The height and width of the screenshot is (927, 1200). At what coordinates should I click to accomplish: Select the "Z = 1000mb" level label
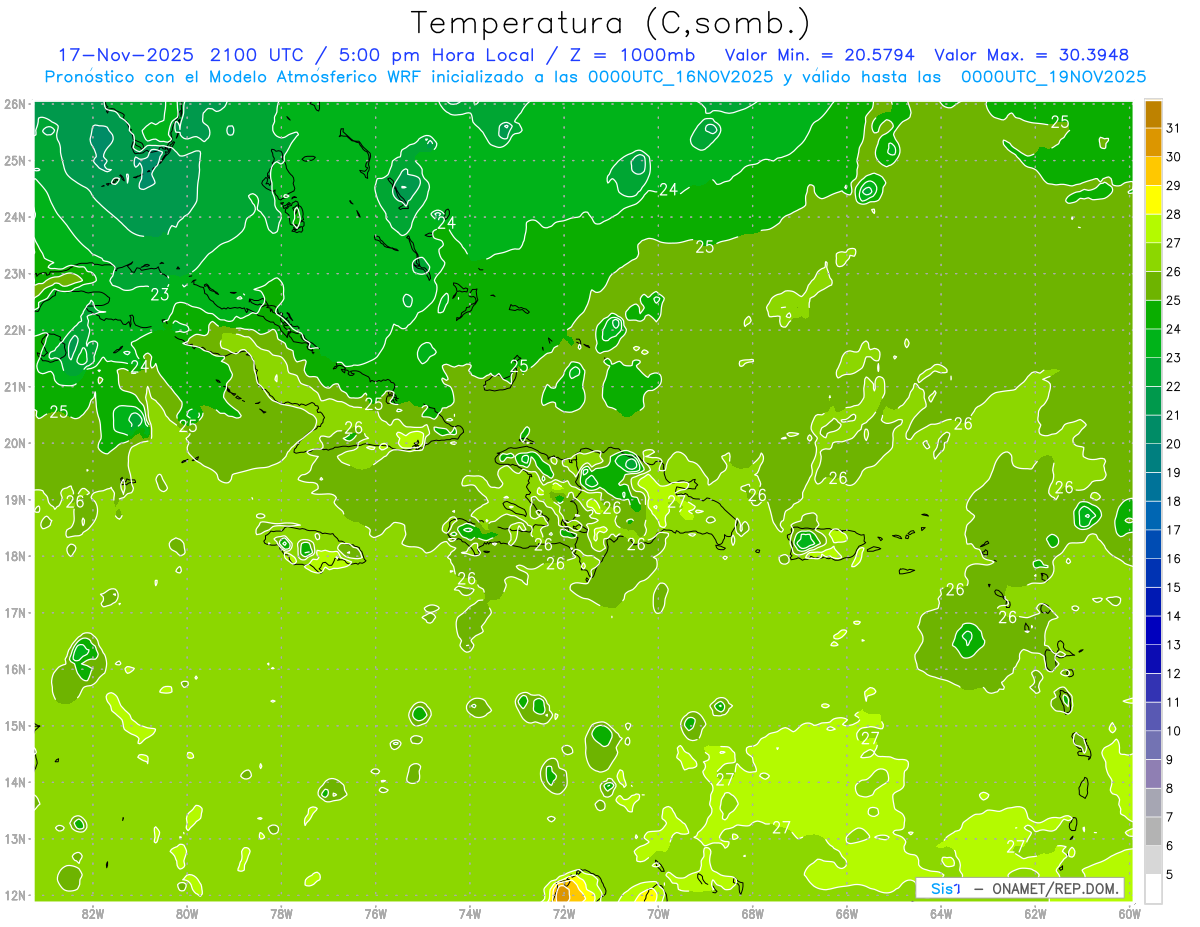[x=632, y=55]
